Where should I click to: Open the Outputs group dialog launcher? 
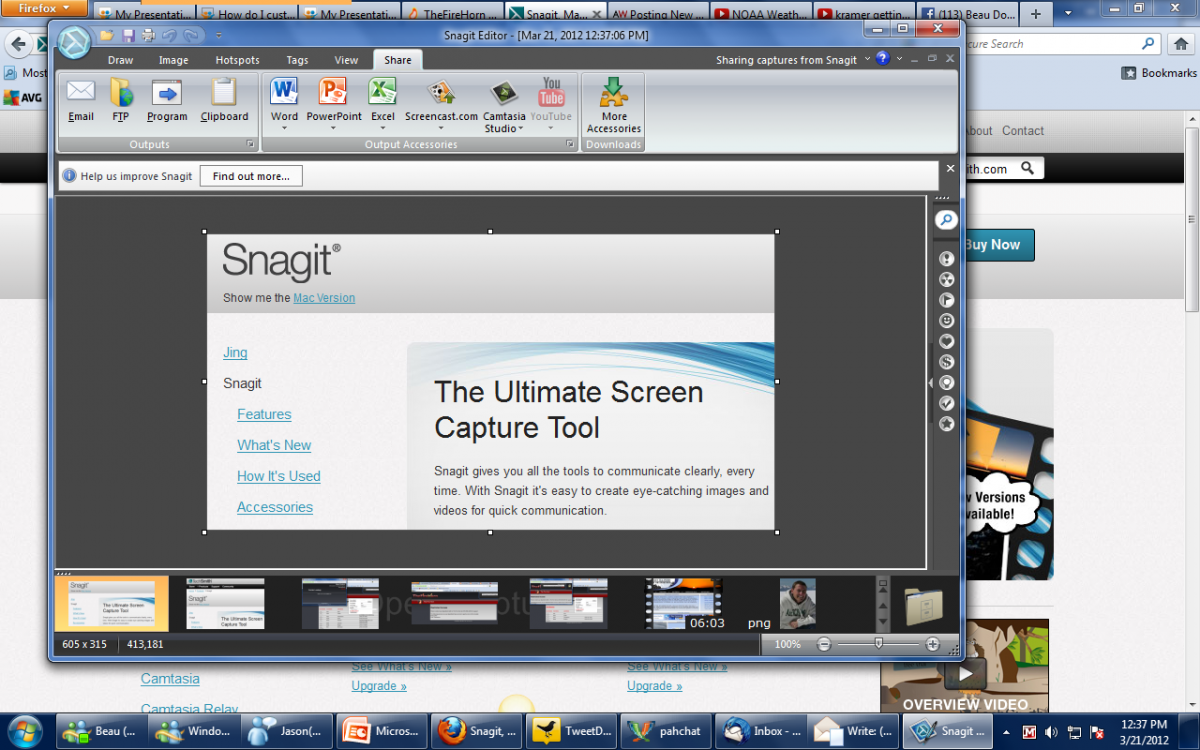point(250,145)
